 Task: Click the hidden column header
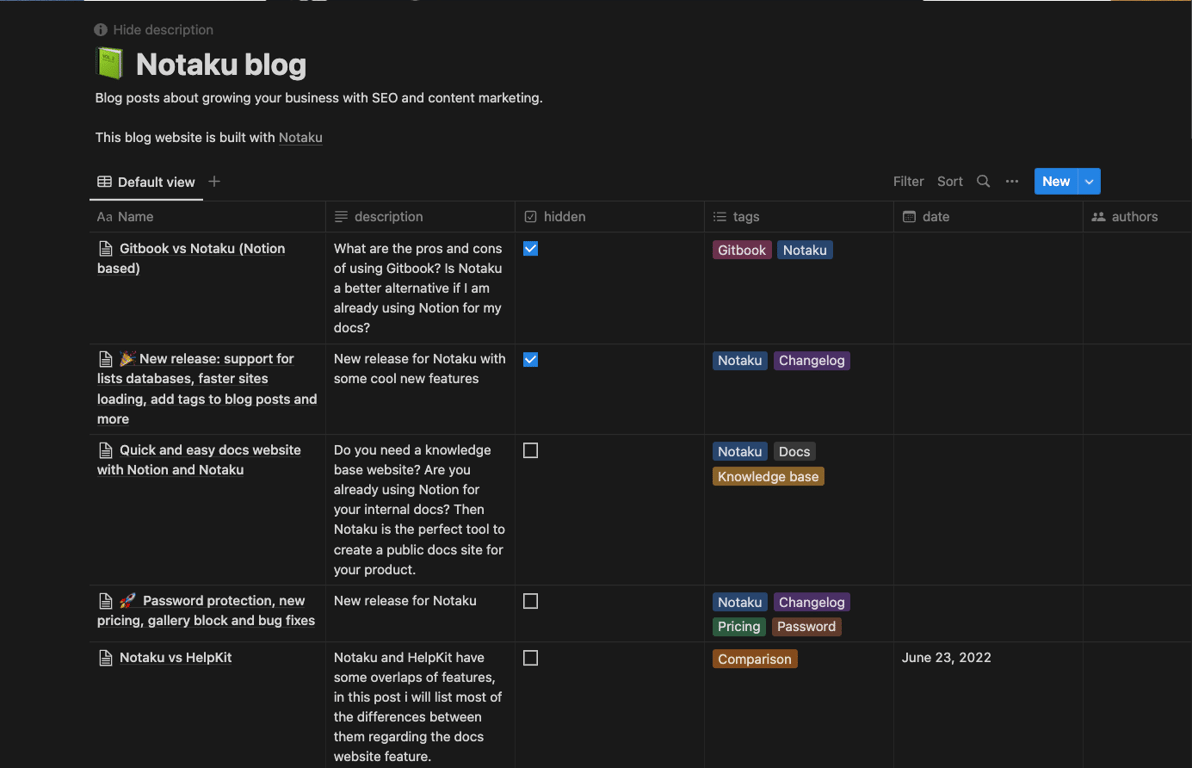coord(610,217)
